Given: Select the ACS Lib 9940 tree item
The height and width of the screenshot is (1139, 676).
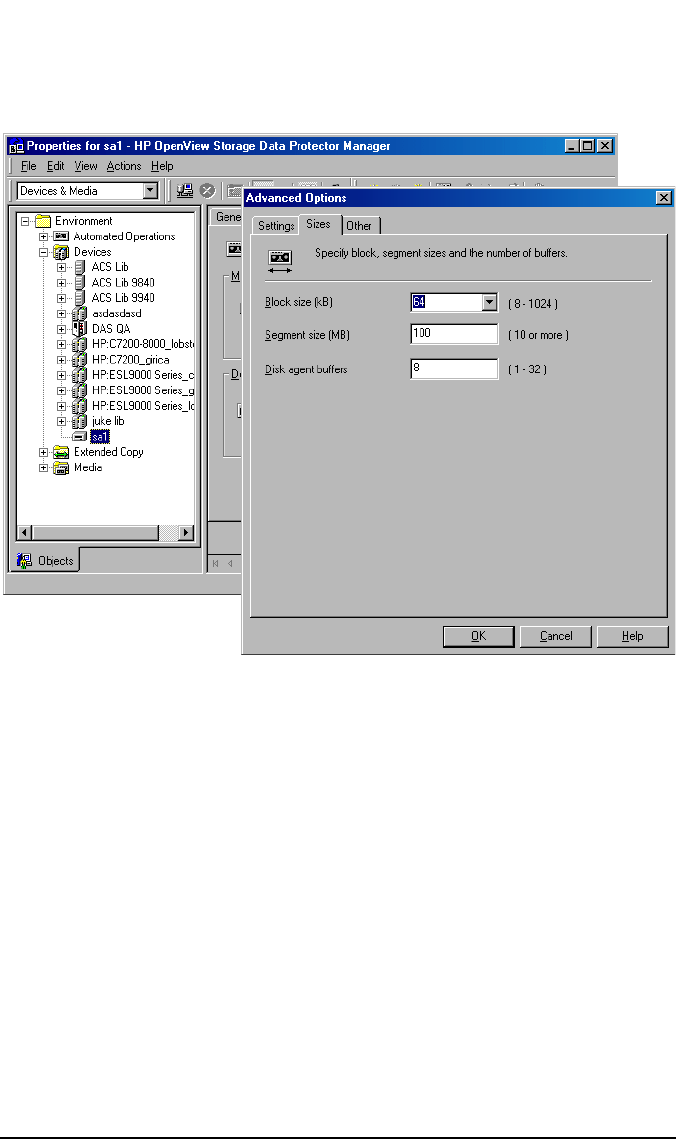Looking at the screenshot, I should [123, 298].
